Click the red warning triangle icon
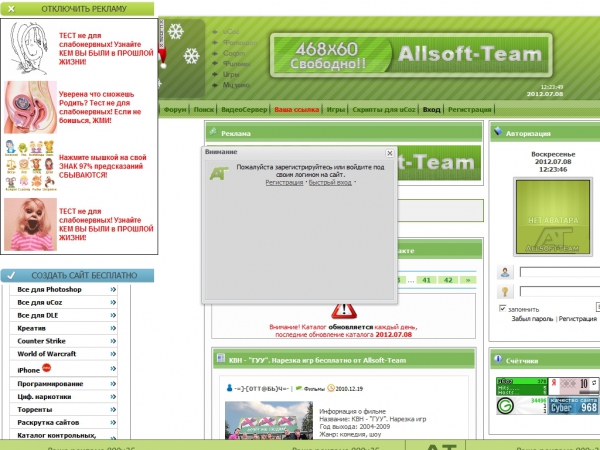 pyautogui.click(x=344, y=310)
